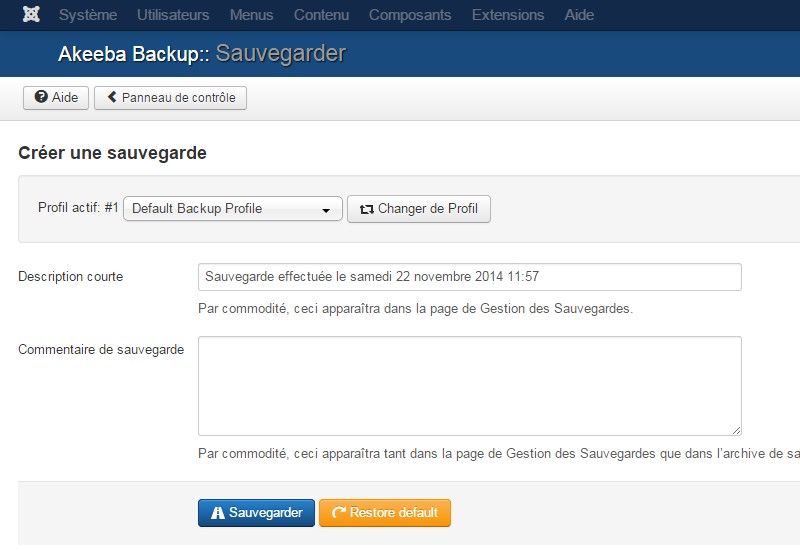Click the Profil actif: #1 label
The height and width of the screenshot is (550, 800).
coord(78,207)
